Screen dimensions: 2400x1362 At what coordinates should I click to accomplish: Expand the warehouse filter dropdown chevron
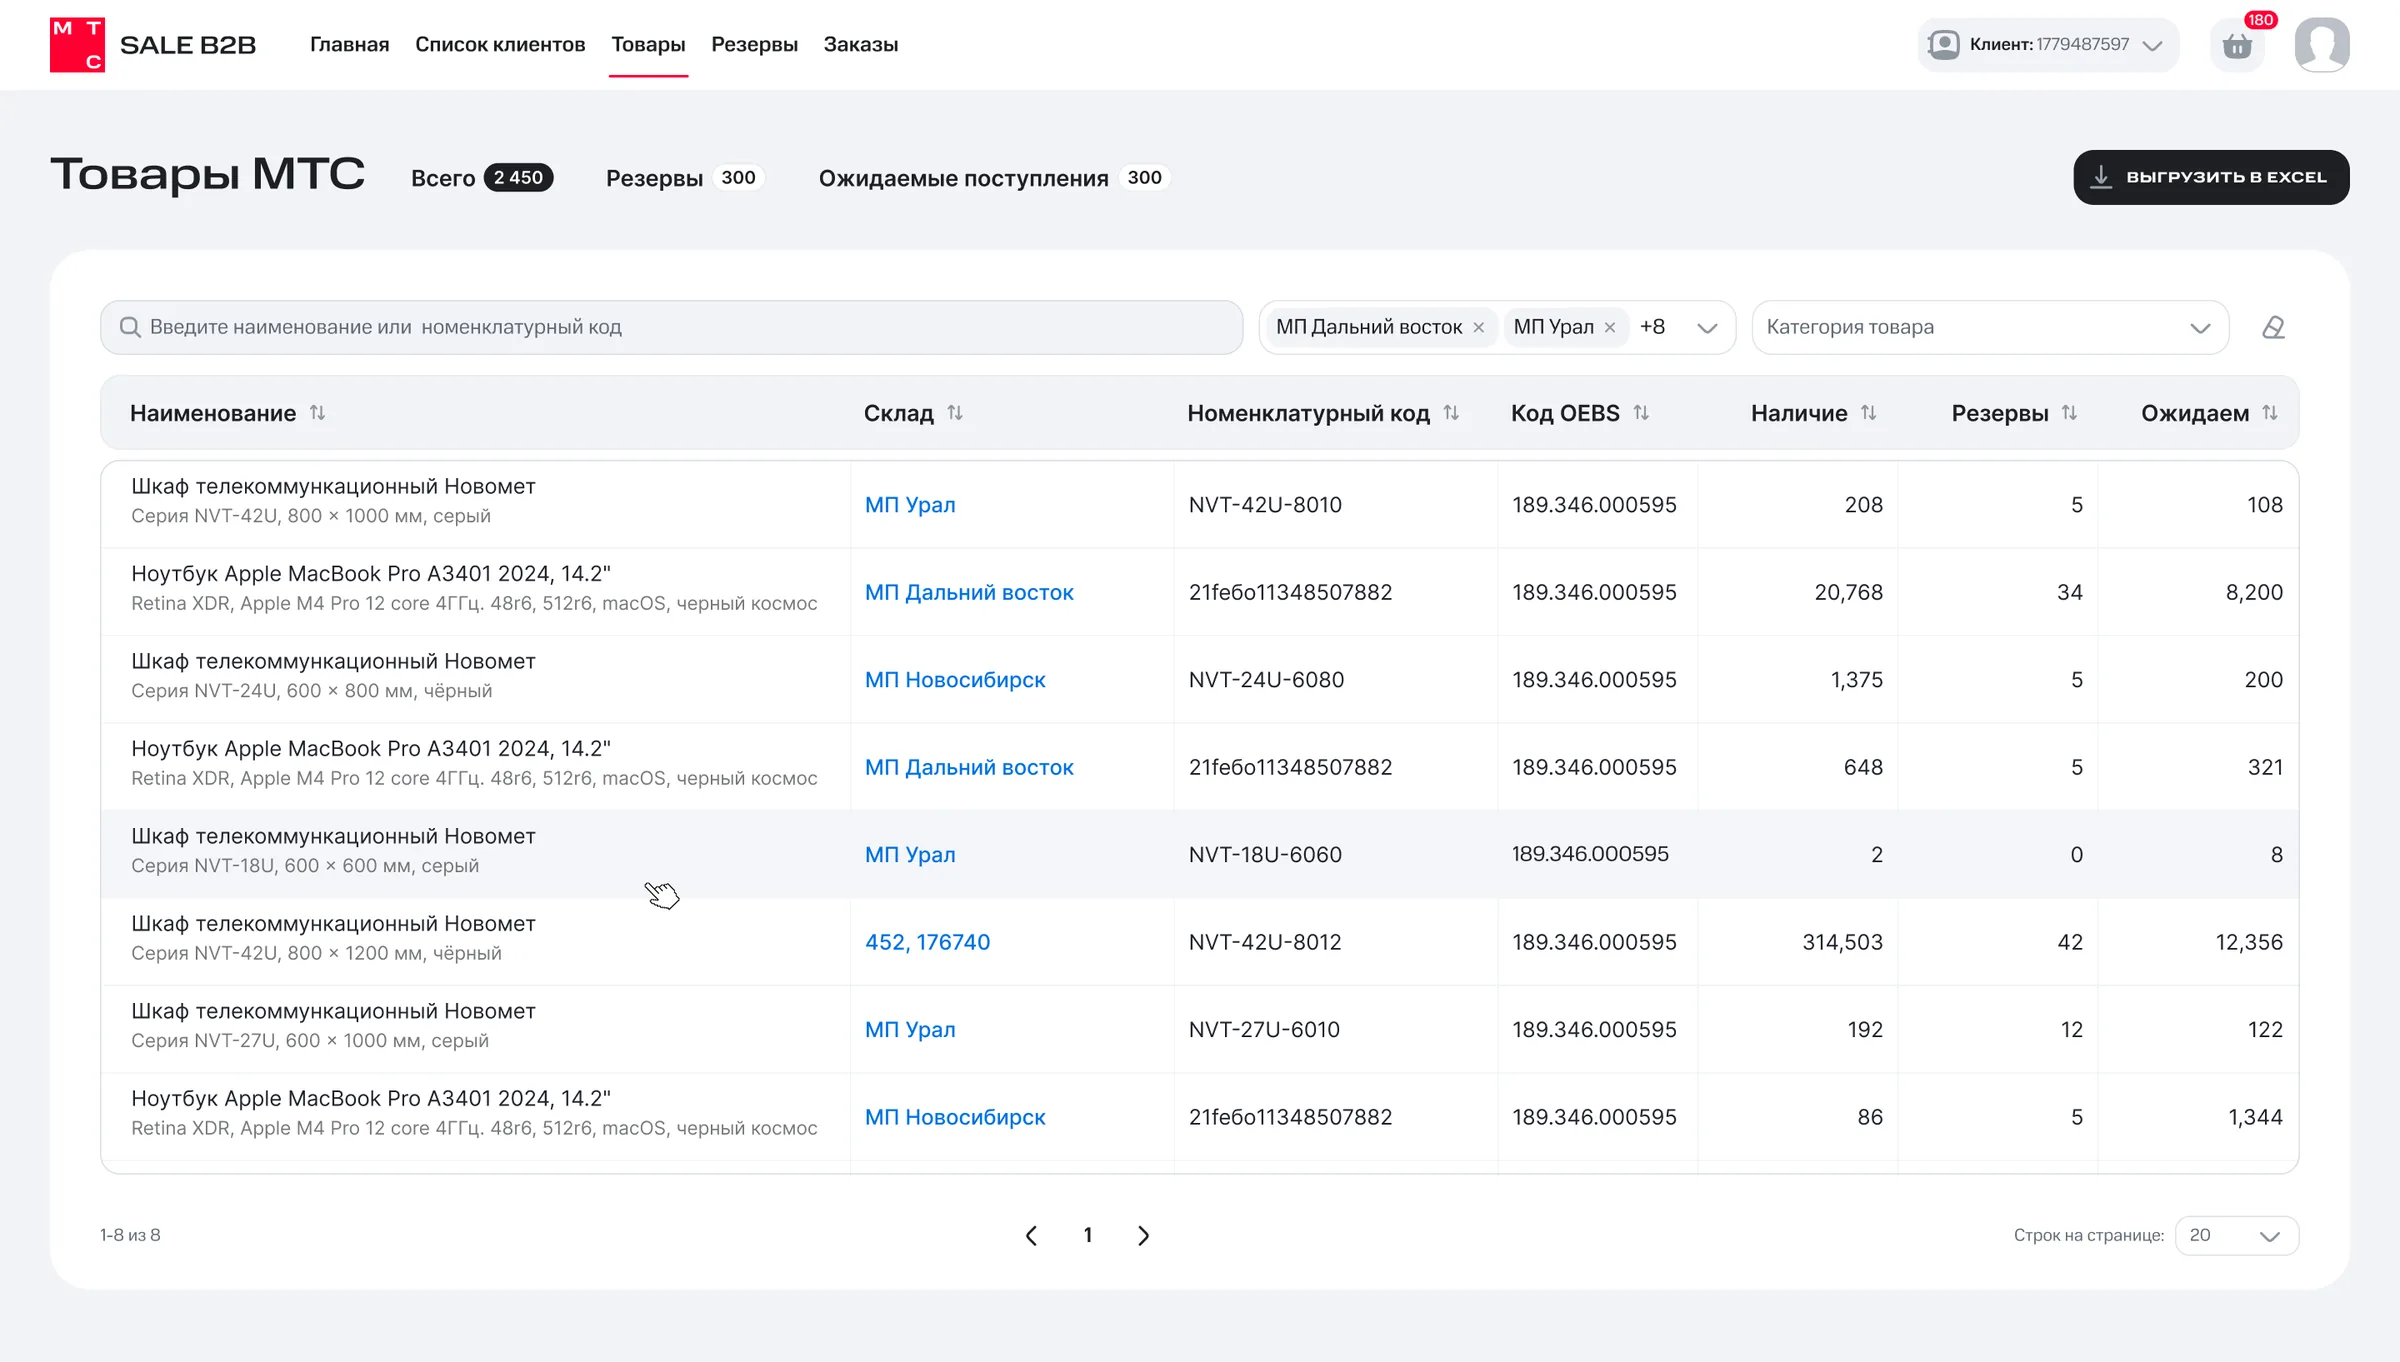(x=1707, y=328)
